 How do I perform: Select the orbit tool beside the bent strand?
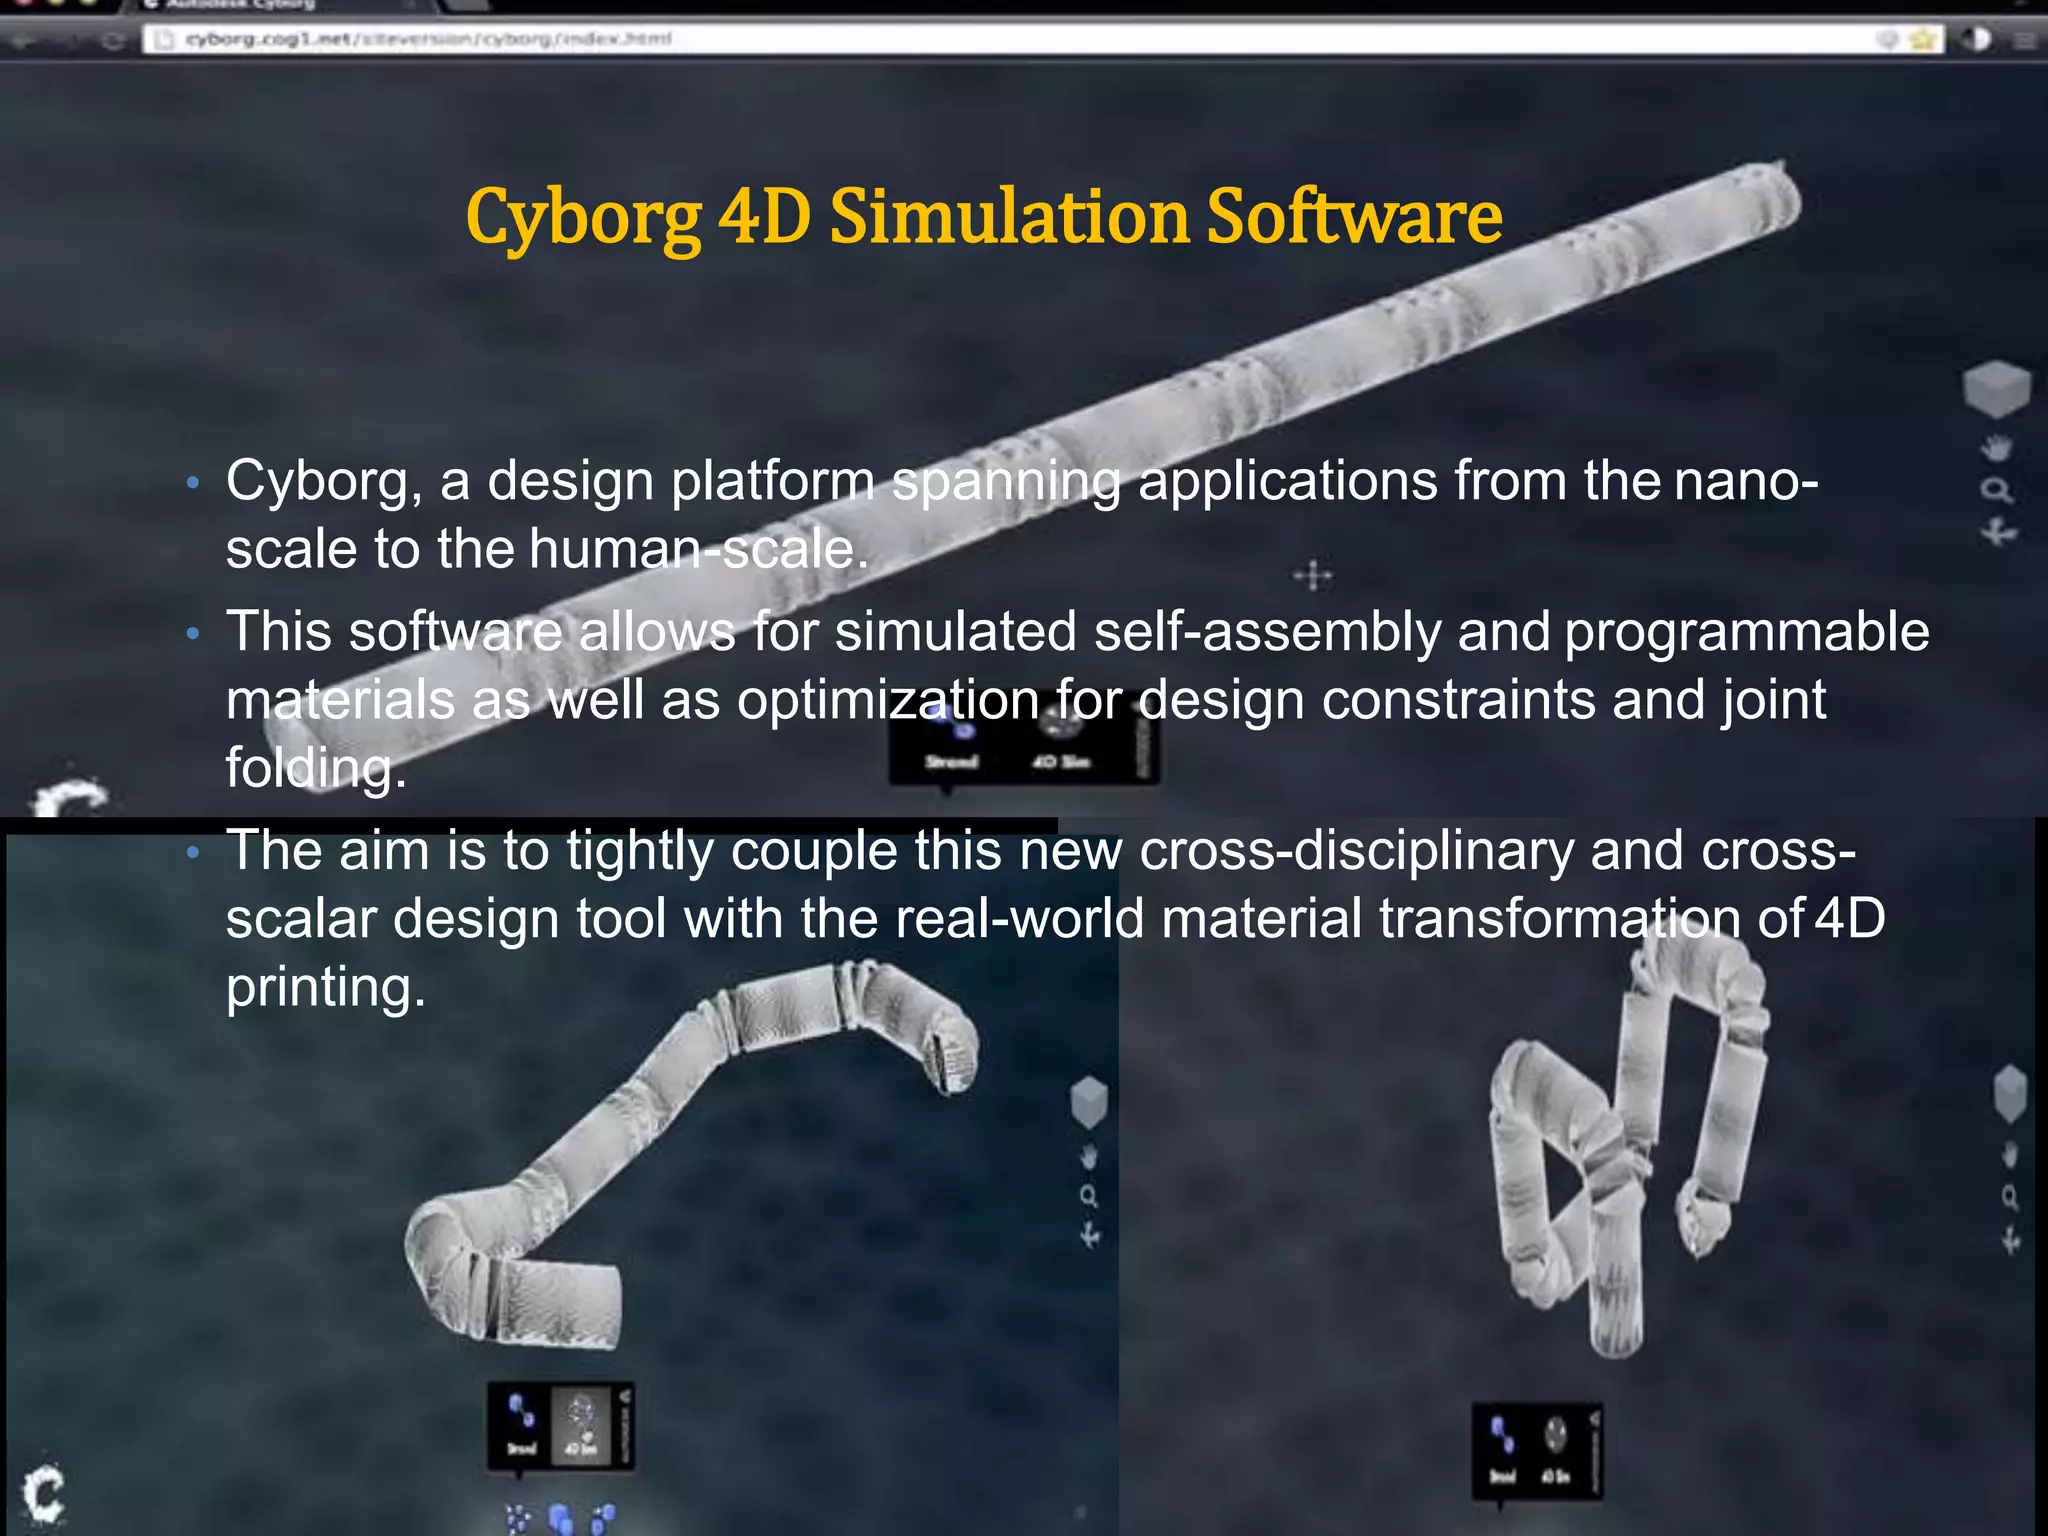1090,1236
